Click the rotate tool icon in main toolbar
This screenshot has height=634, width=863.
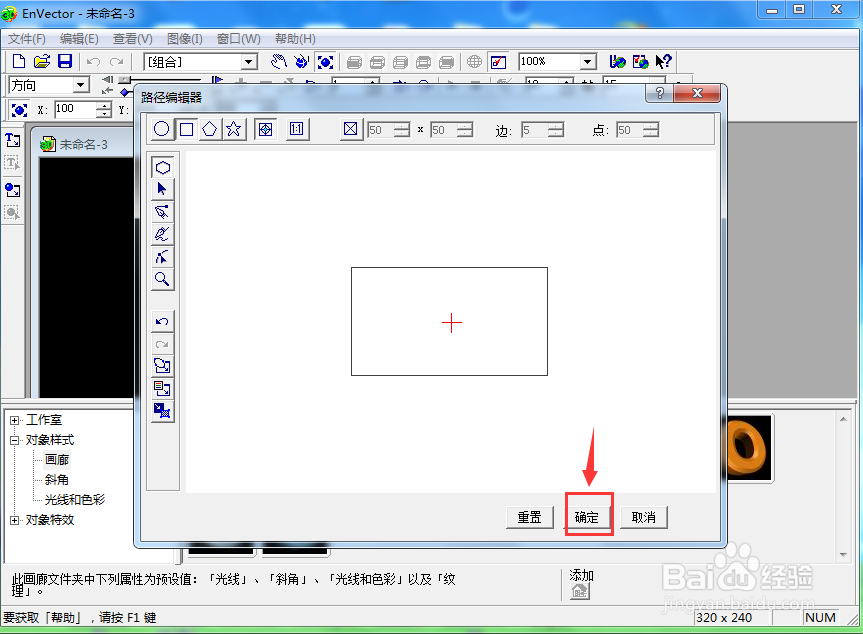302,62
